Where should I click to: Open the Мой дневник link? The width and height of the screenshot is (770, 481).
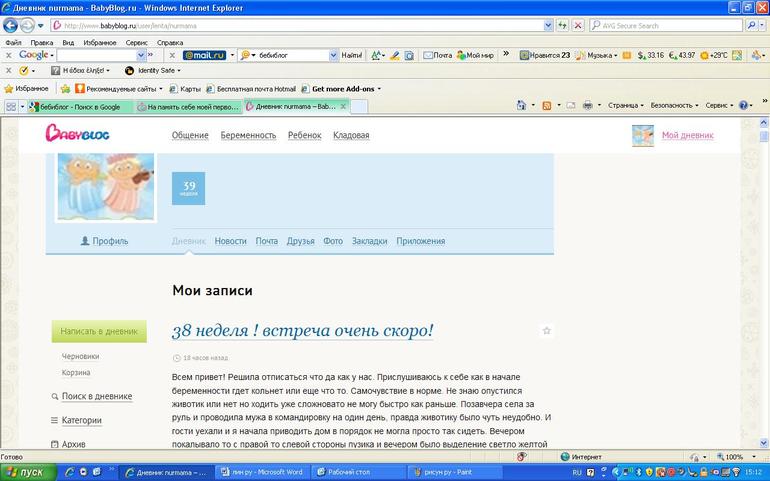pyautogui.click(x=688, y=135)
